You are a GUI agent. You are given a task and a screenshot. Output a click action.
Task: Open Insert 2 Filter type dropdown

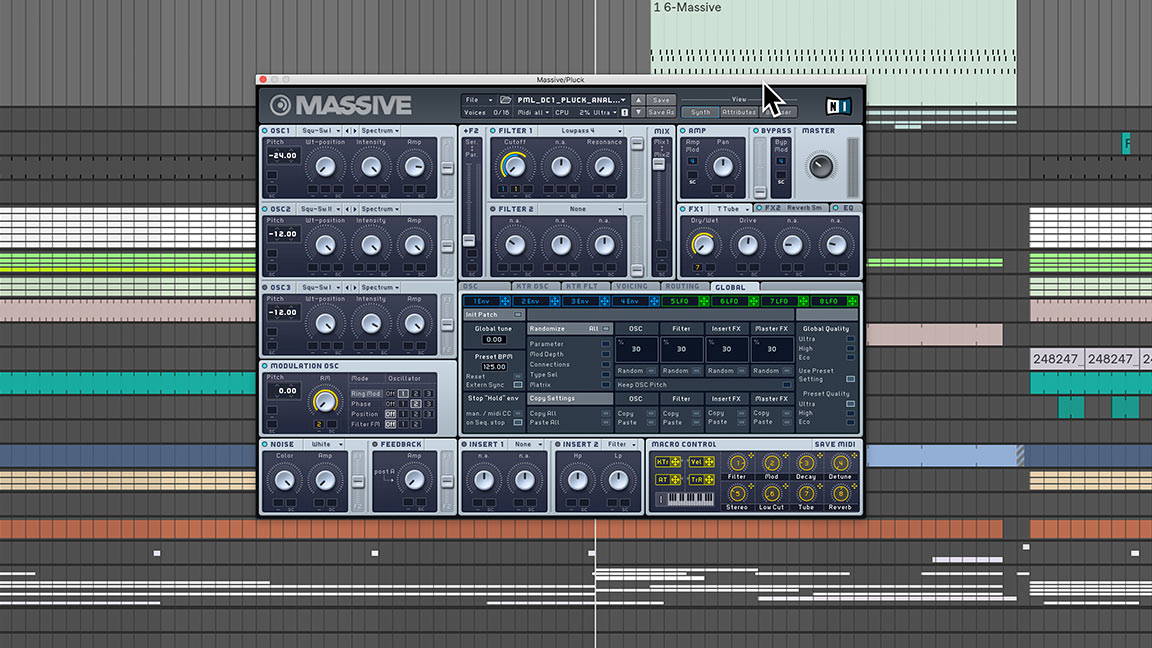pyautogui.click(x=622, y=444)
